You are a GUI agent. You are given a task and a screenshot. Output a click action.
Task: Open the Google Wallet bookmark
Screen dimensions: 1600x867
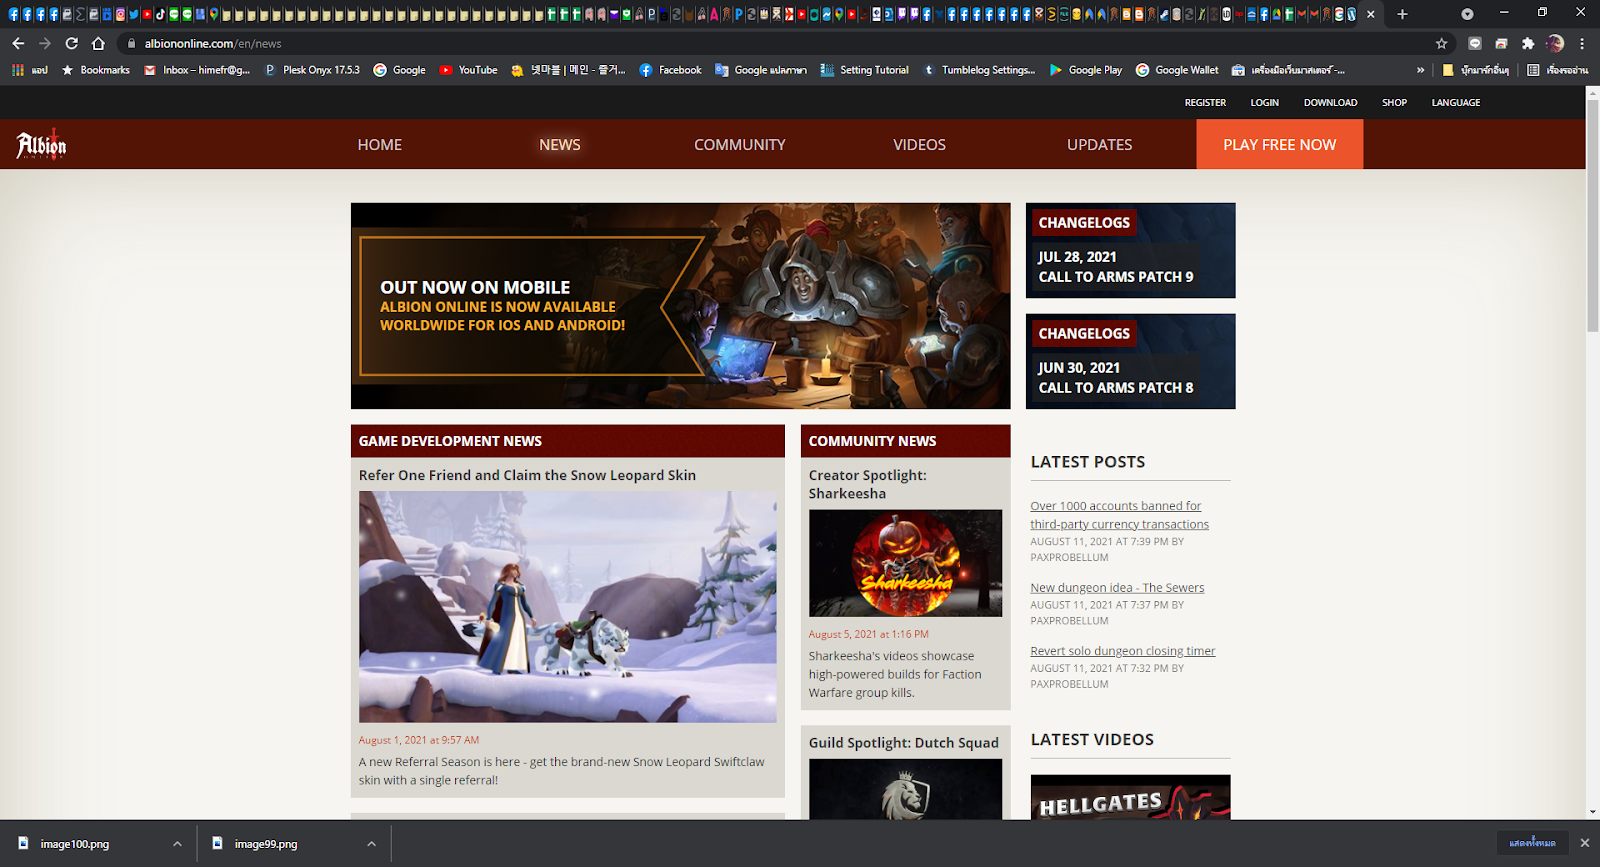pyautogui.click(x=1177, y=70)
